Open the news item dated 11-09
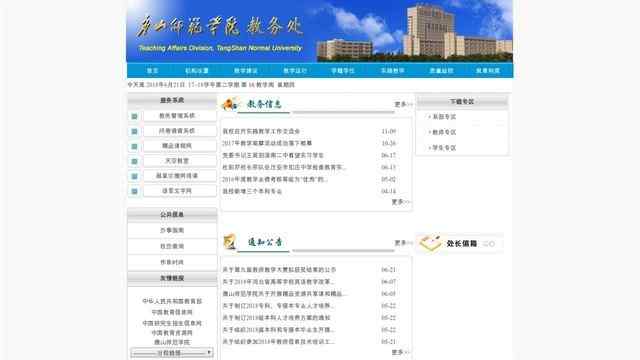 [261, 131]
